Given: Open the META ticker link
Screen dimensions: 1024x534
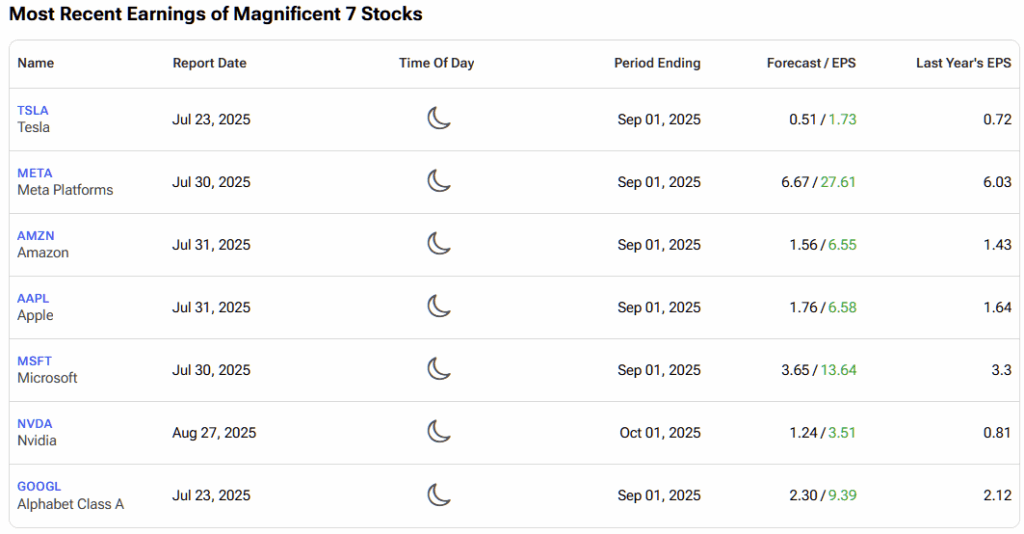Looking at the screenshot, I should (35, 173).
